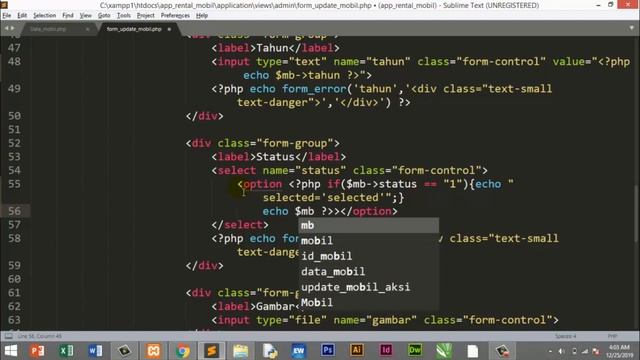Image resolution: width=640 pixels, height=360 pixels.
Task: Open the Edit menu
Action: pyautogui.click(x=22, y=16)
